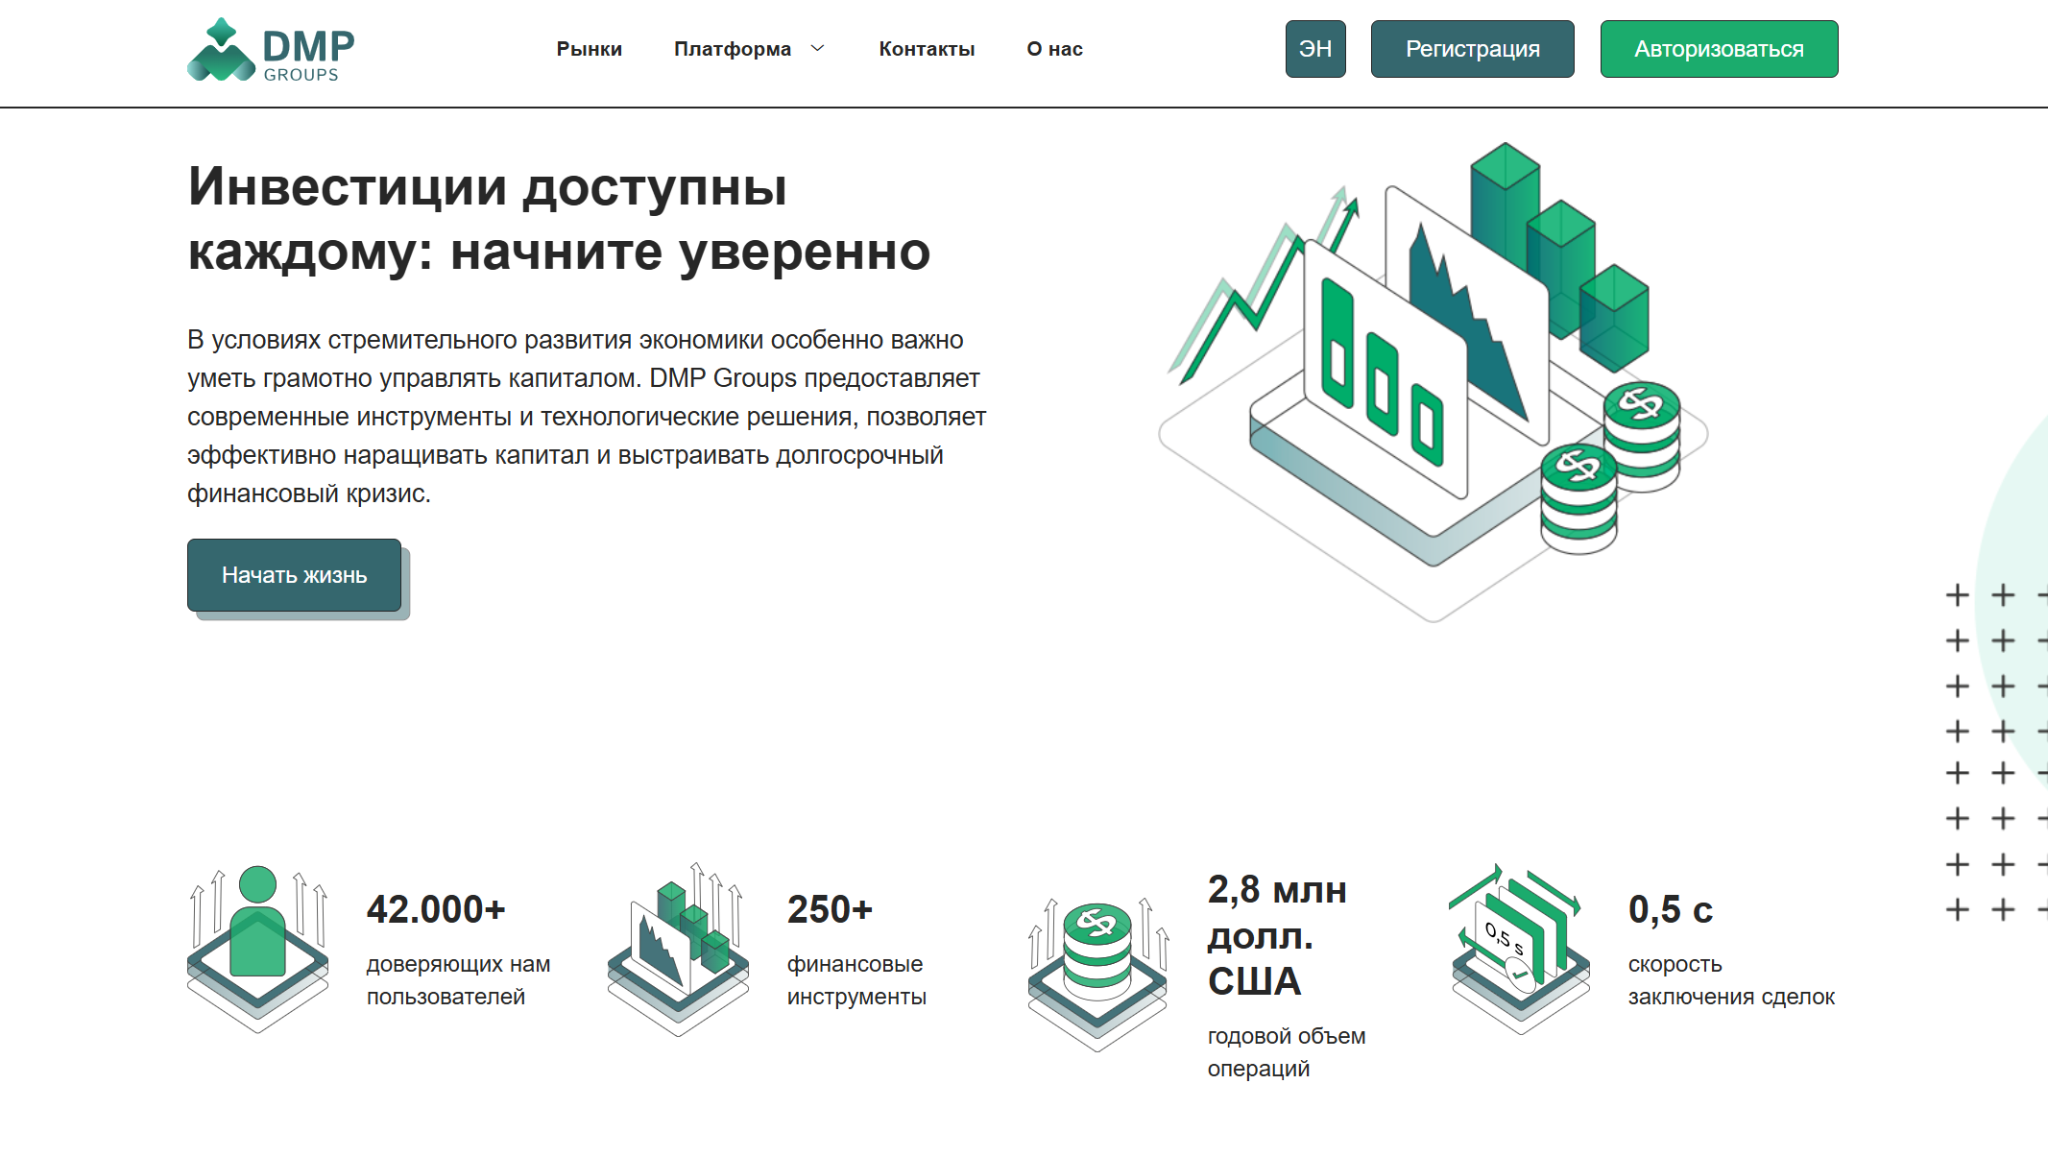This screenshot has width=2048, height=1169.
Task: Click the 0.5s deal speed icon
Action: [1520, 948]
